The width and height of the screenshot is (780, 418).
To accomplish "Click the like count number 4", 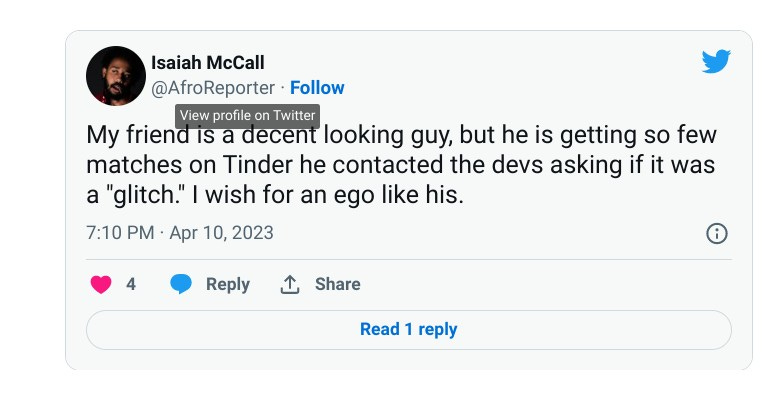I will (131, 284).
